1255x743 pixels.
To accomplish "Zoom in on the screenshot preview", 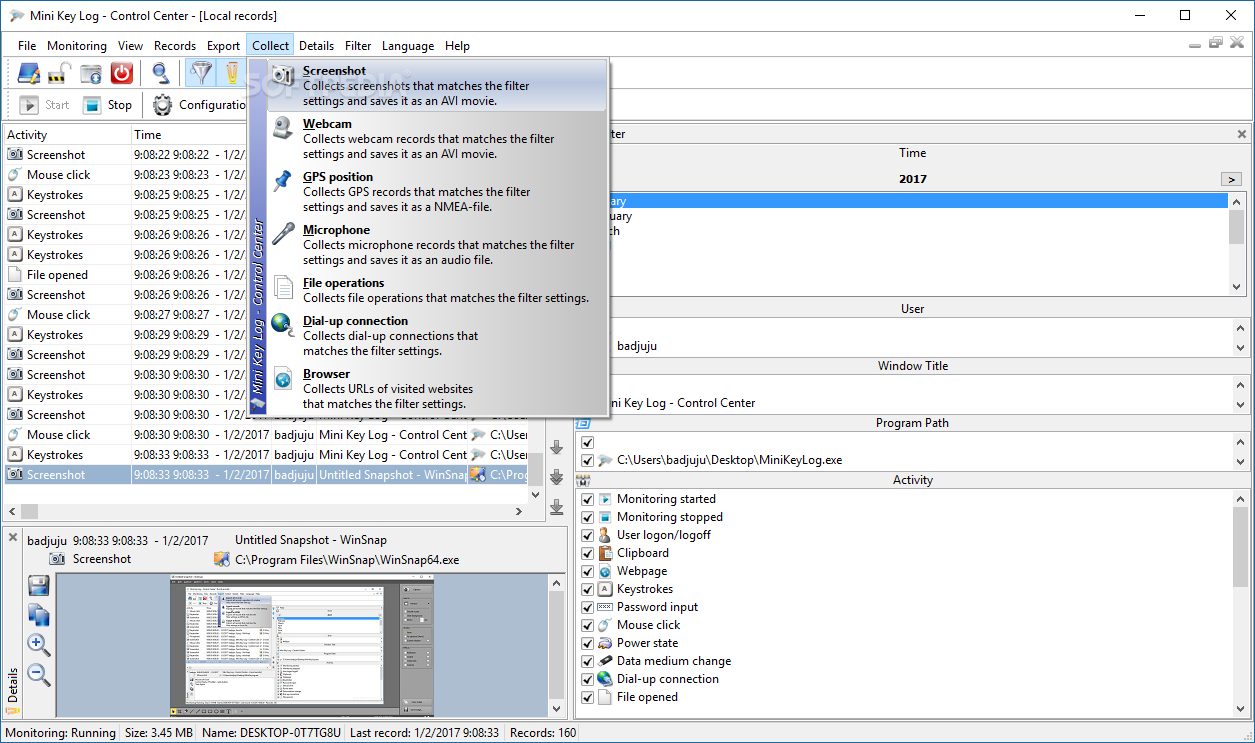I will [x=39, y=645].
